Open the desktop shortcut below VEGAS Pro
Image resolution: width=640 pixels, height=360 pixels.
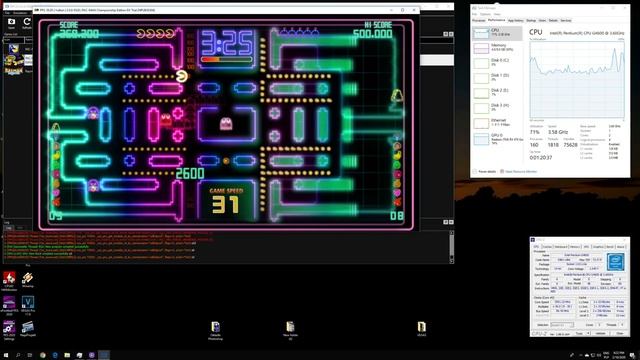click(28, 329)
